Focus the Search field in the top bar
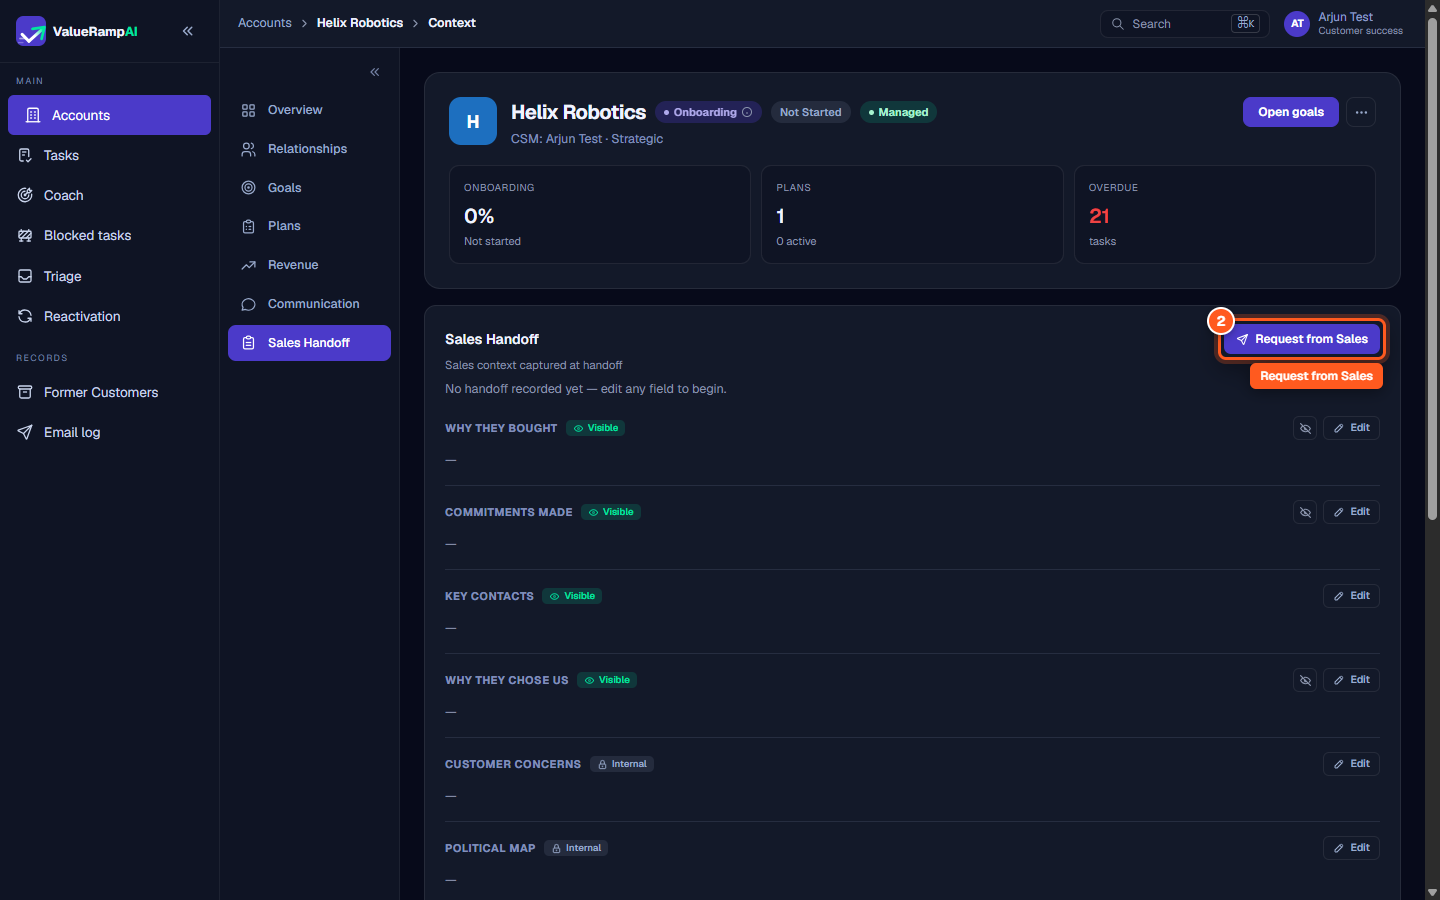1440x900 pixels. (1184, 24)
